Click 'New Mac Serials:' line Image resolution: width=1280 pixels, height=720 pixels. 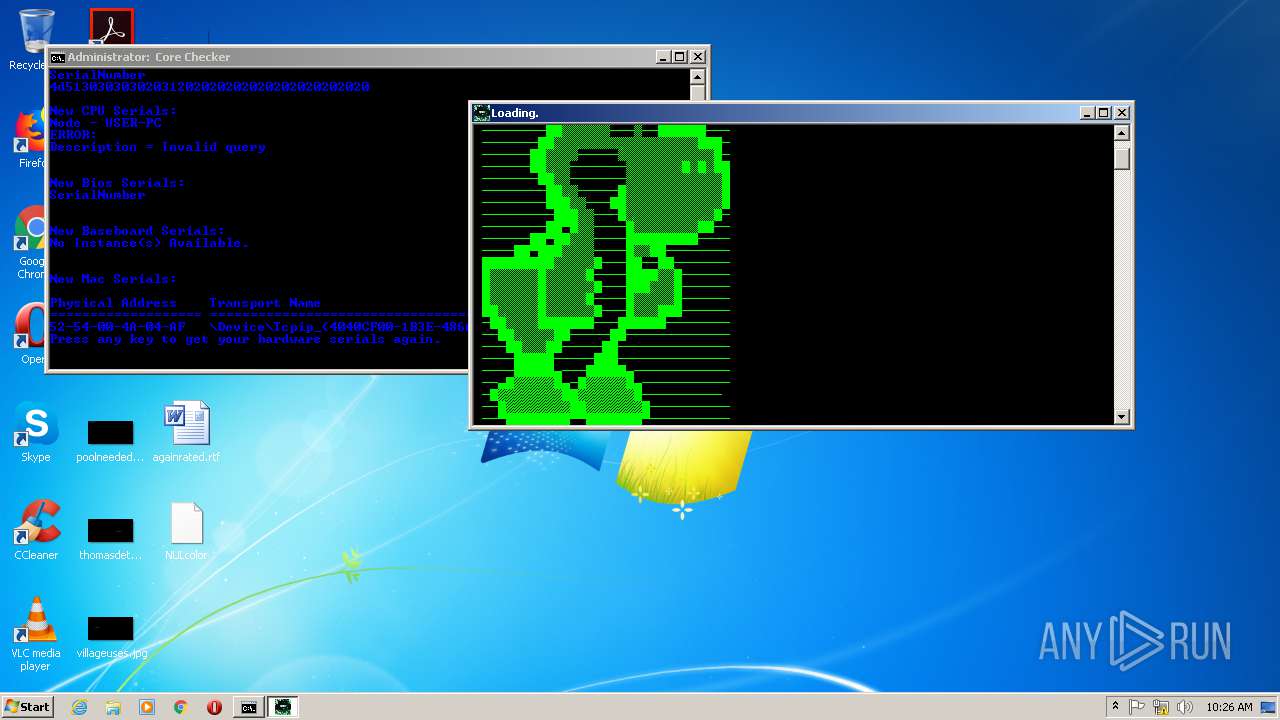[x=113, y=279]
